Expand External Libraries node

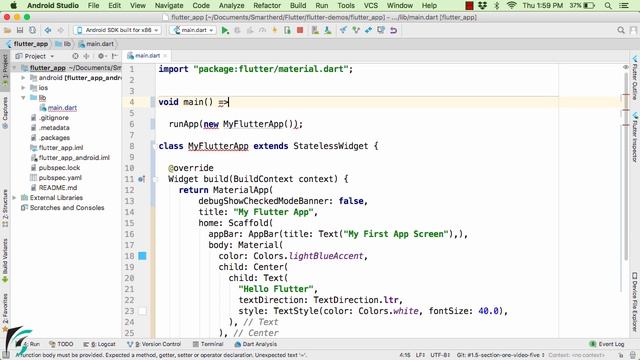15,198
